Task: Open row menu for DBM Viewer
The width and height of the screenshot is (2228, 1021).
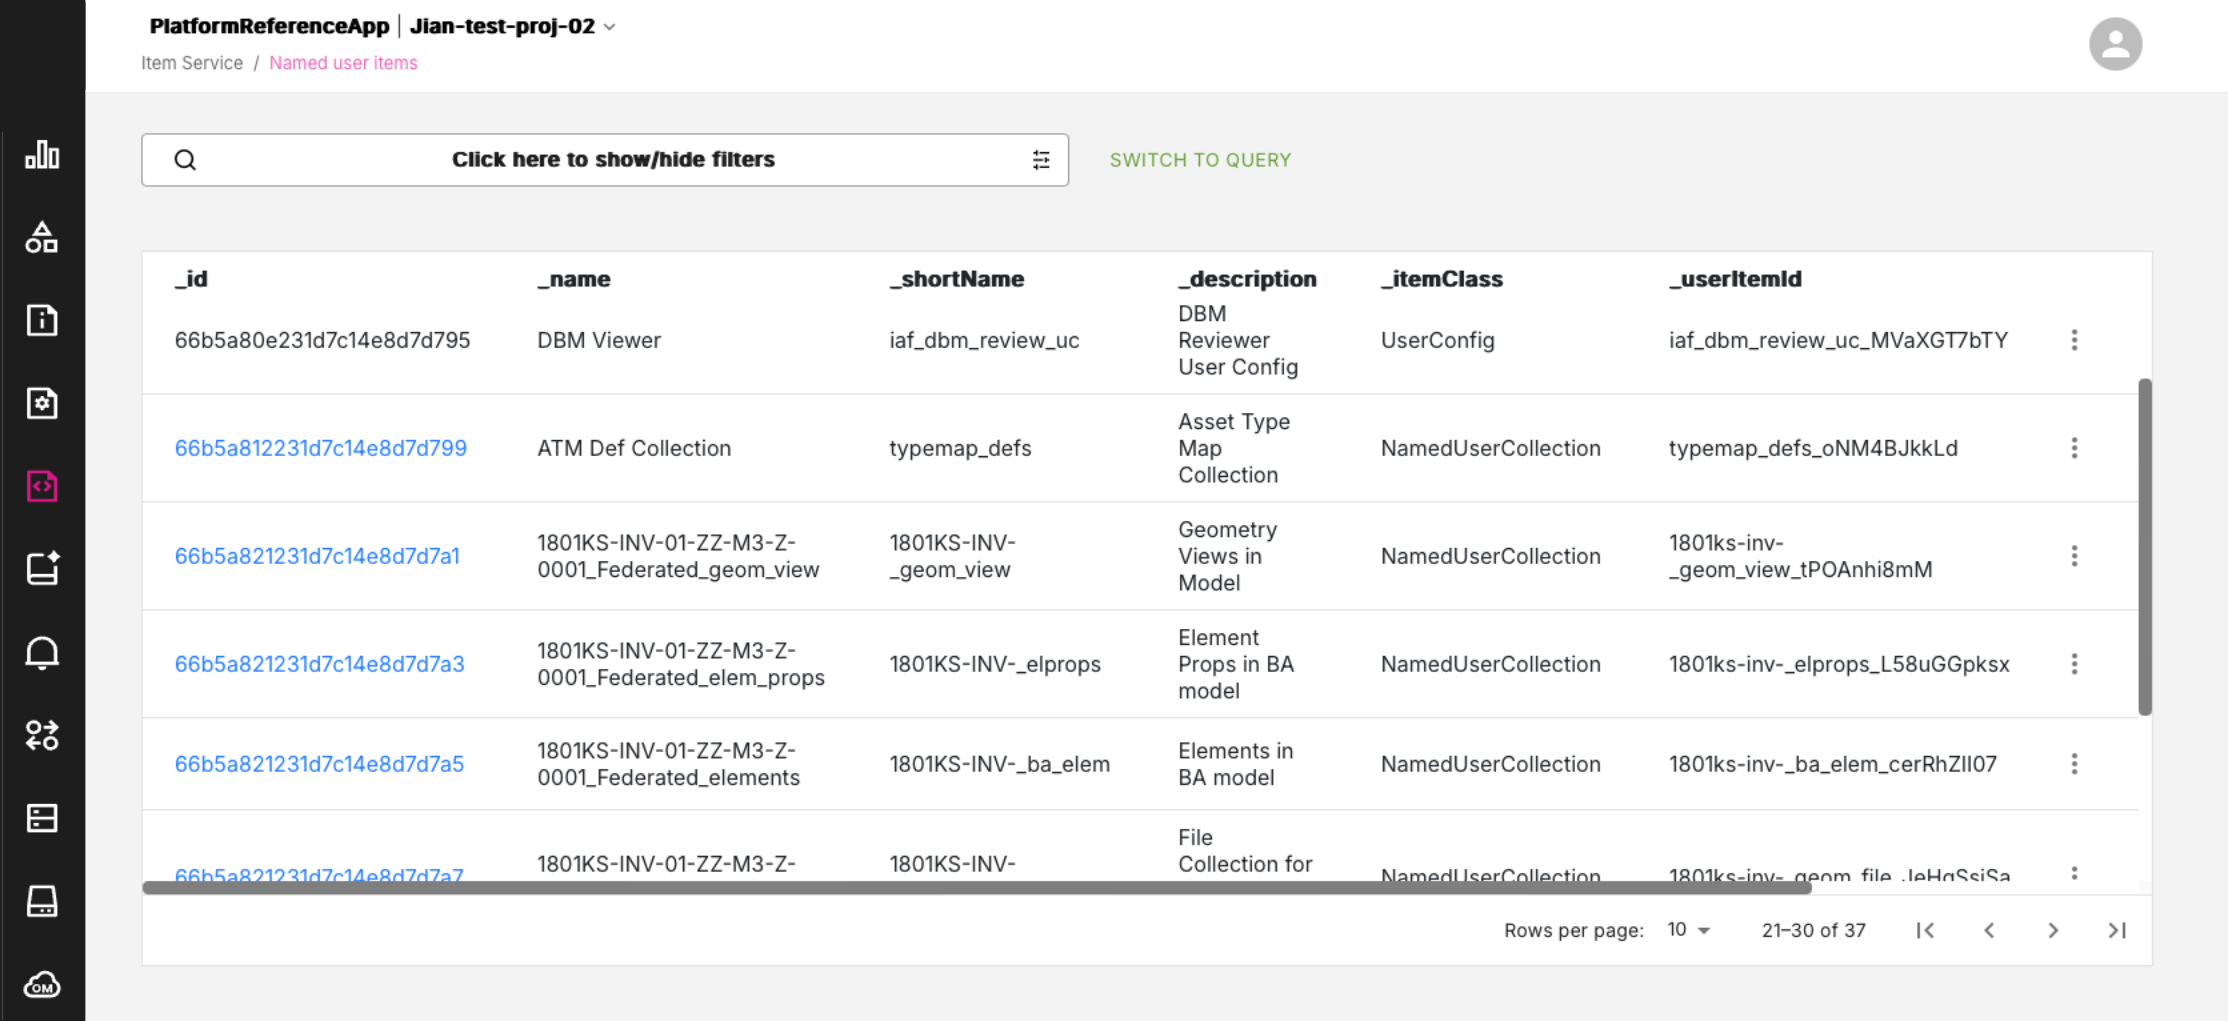Action: pos(2074,340)
